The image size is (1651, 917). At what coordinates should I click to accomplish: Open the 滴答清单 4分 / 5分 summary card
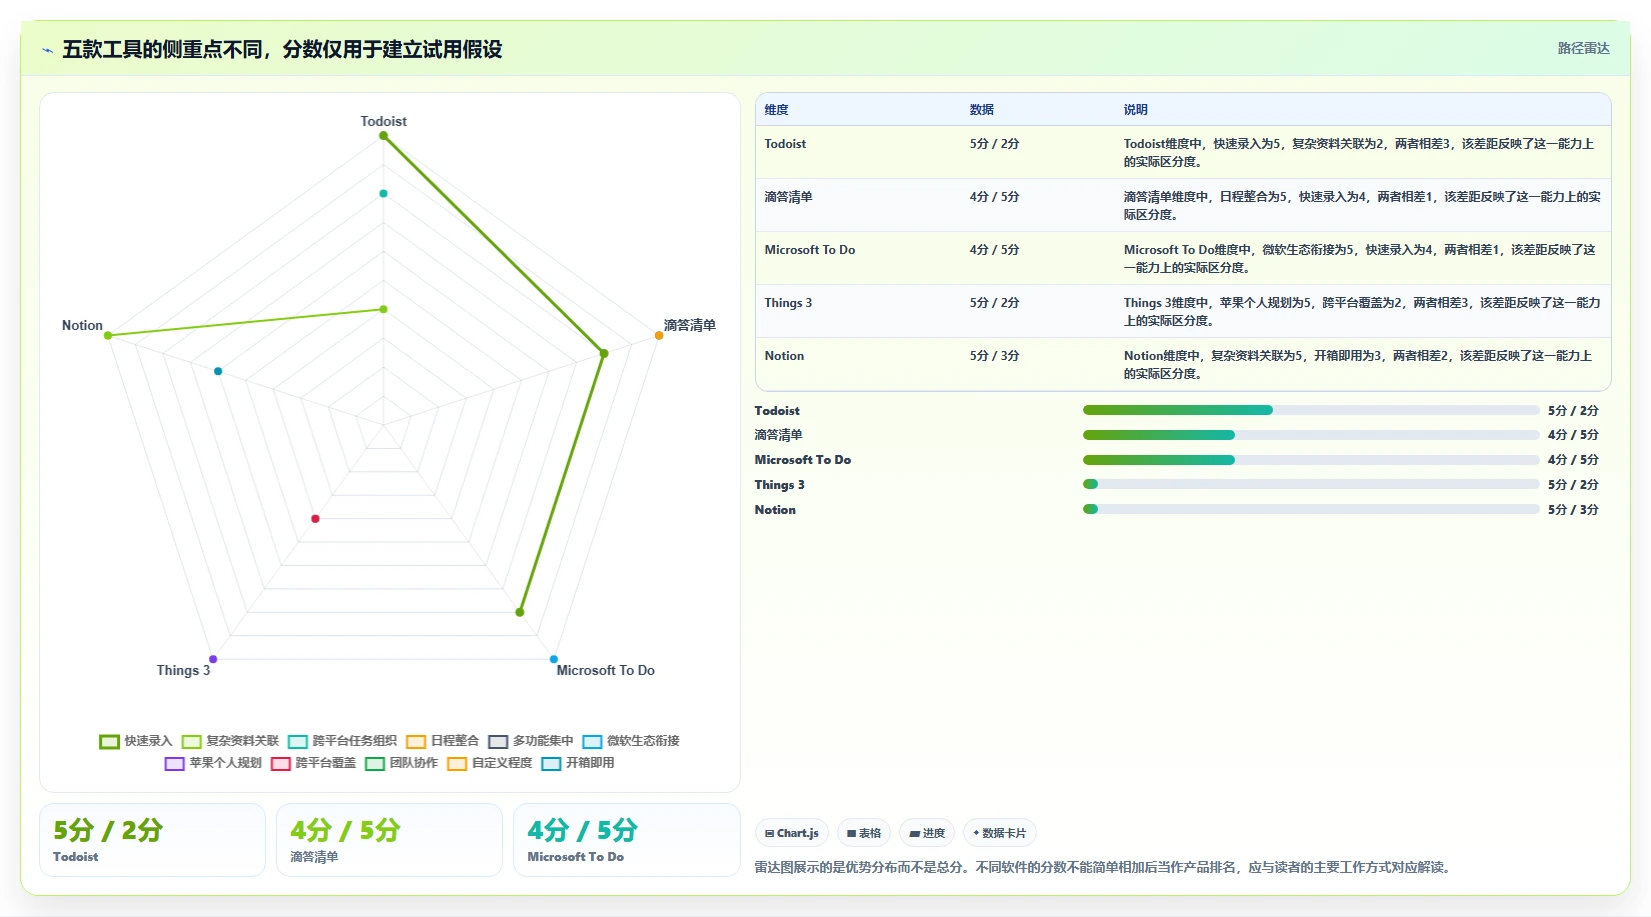(x=389, y=840)
